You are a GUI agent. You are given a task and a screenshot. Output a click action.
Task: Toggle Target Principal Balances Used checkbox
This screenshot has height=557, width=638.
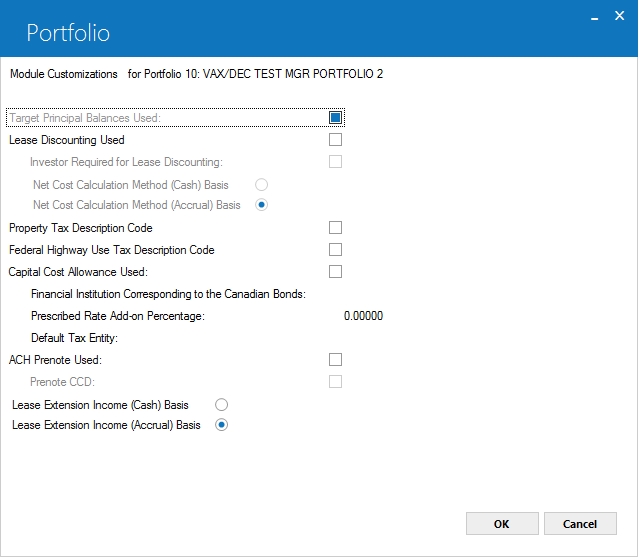[335, 118]
